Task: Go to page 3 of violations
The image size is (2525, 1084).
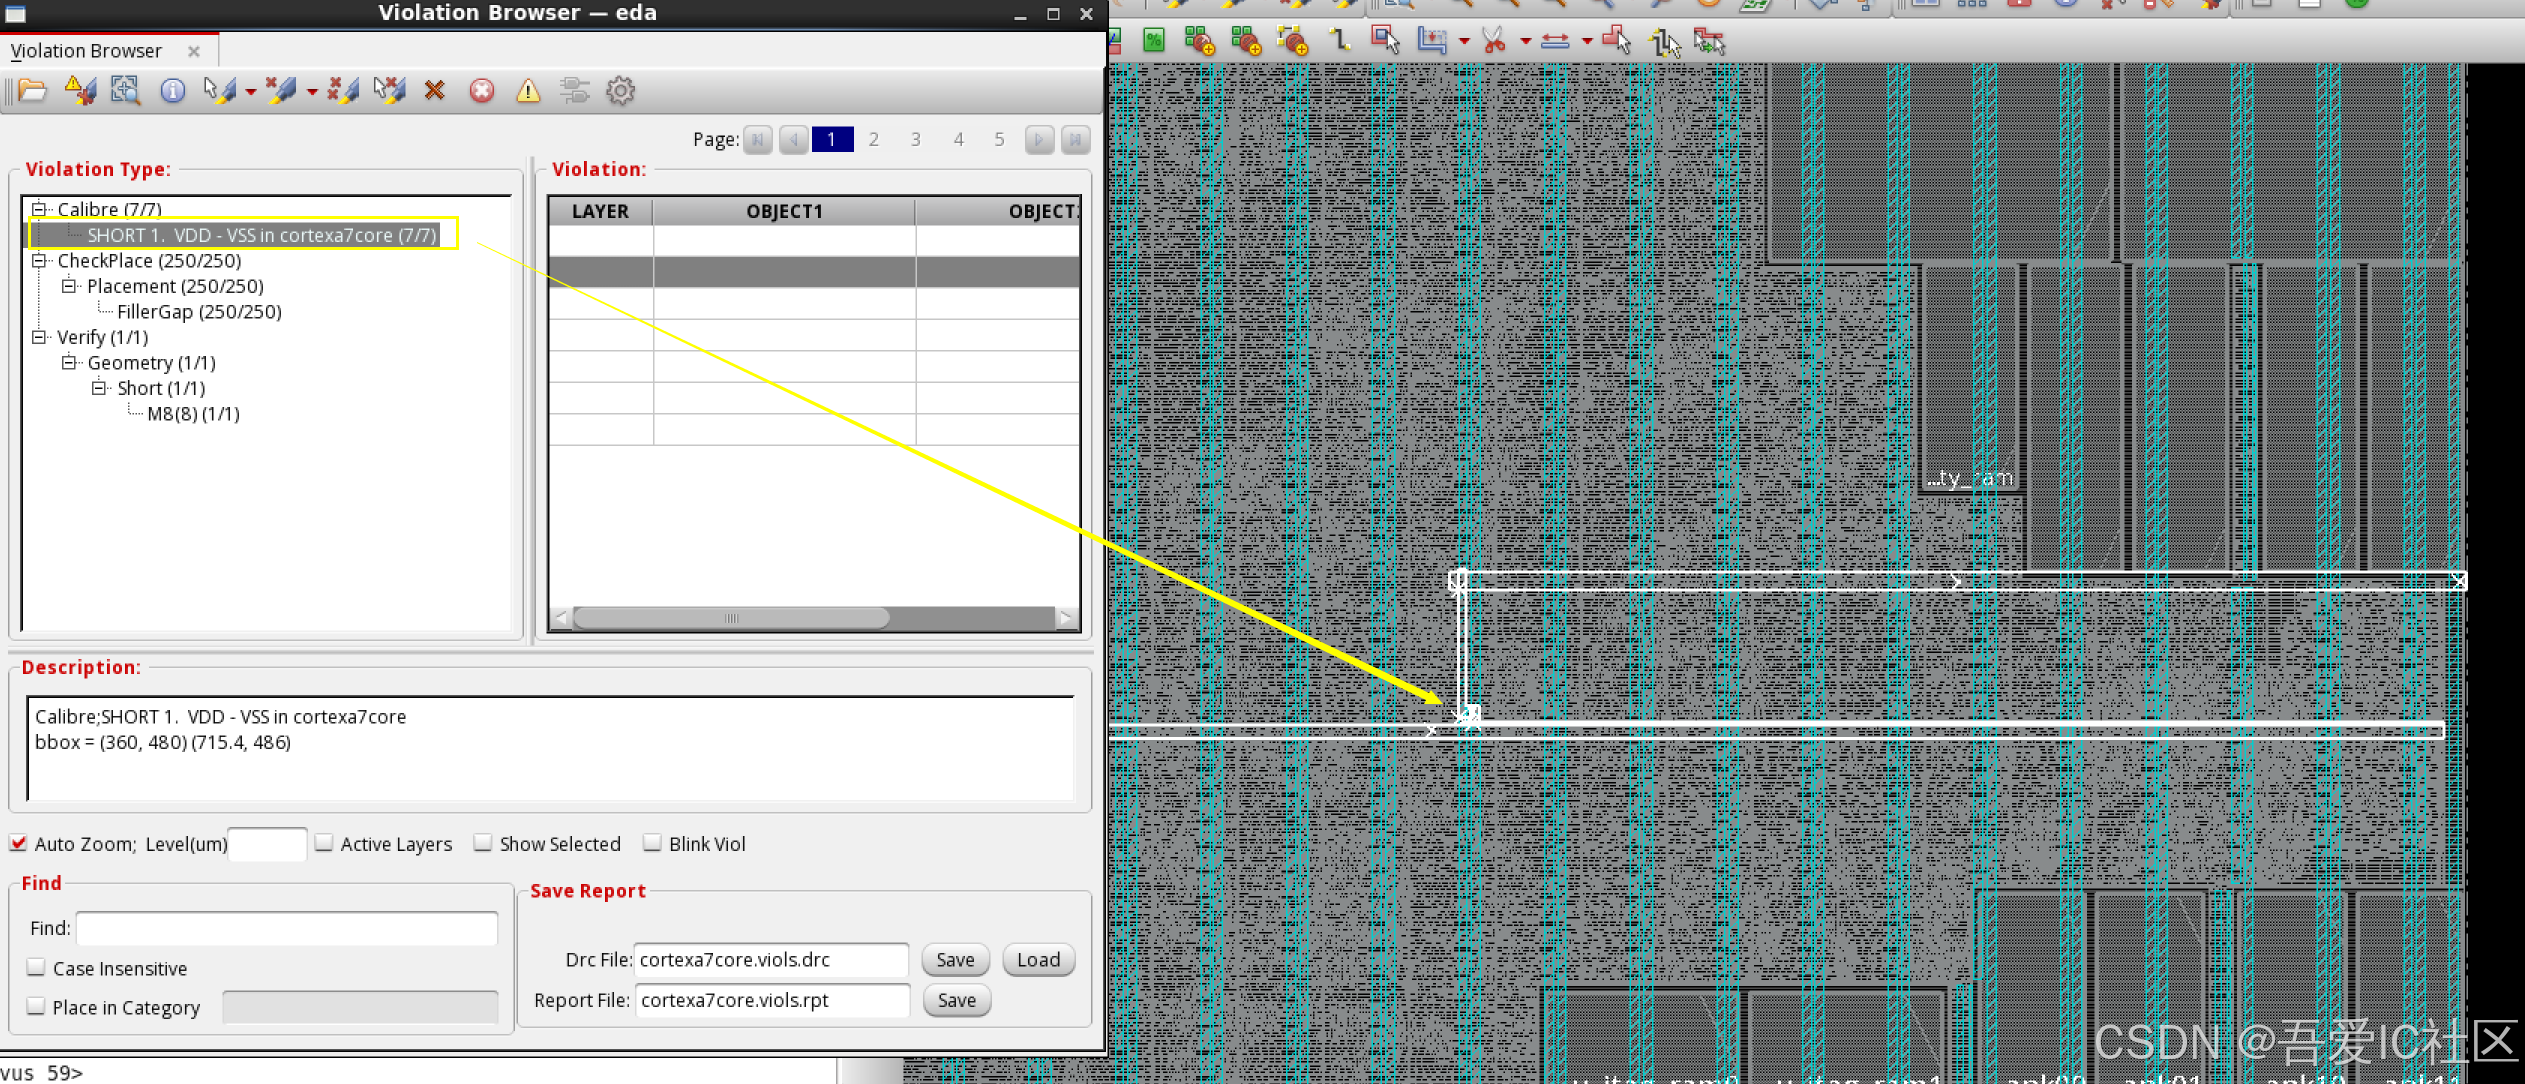Action: 915,139
